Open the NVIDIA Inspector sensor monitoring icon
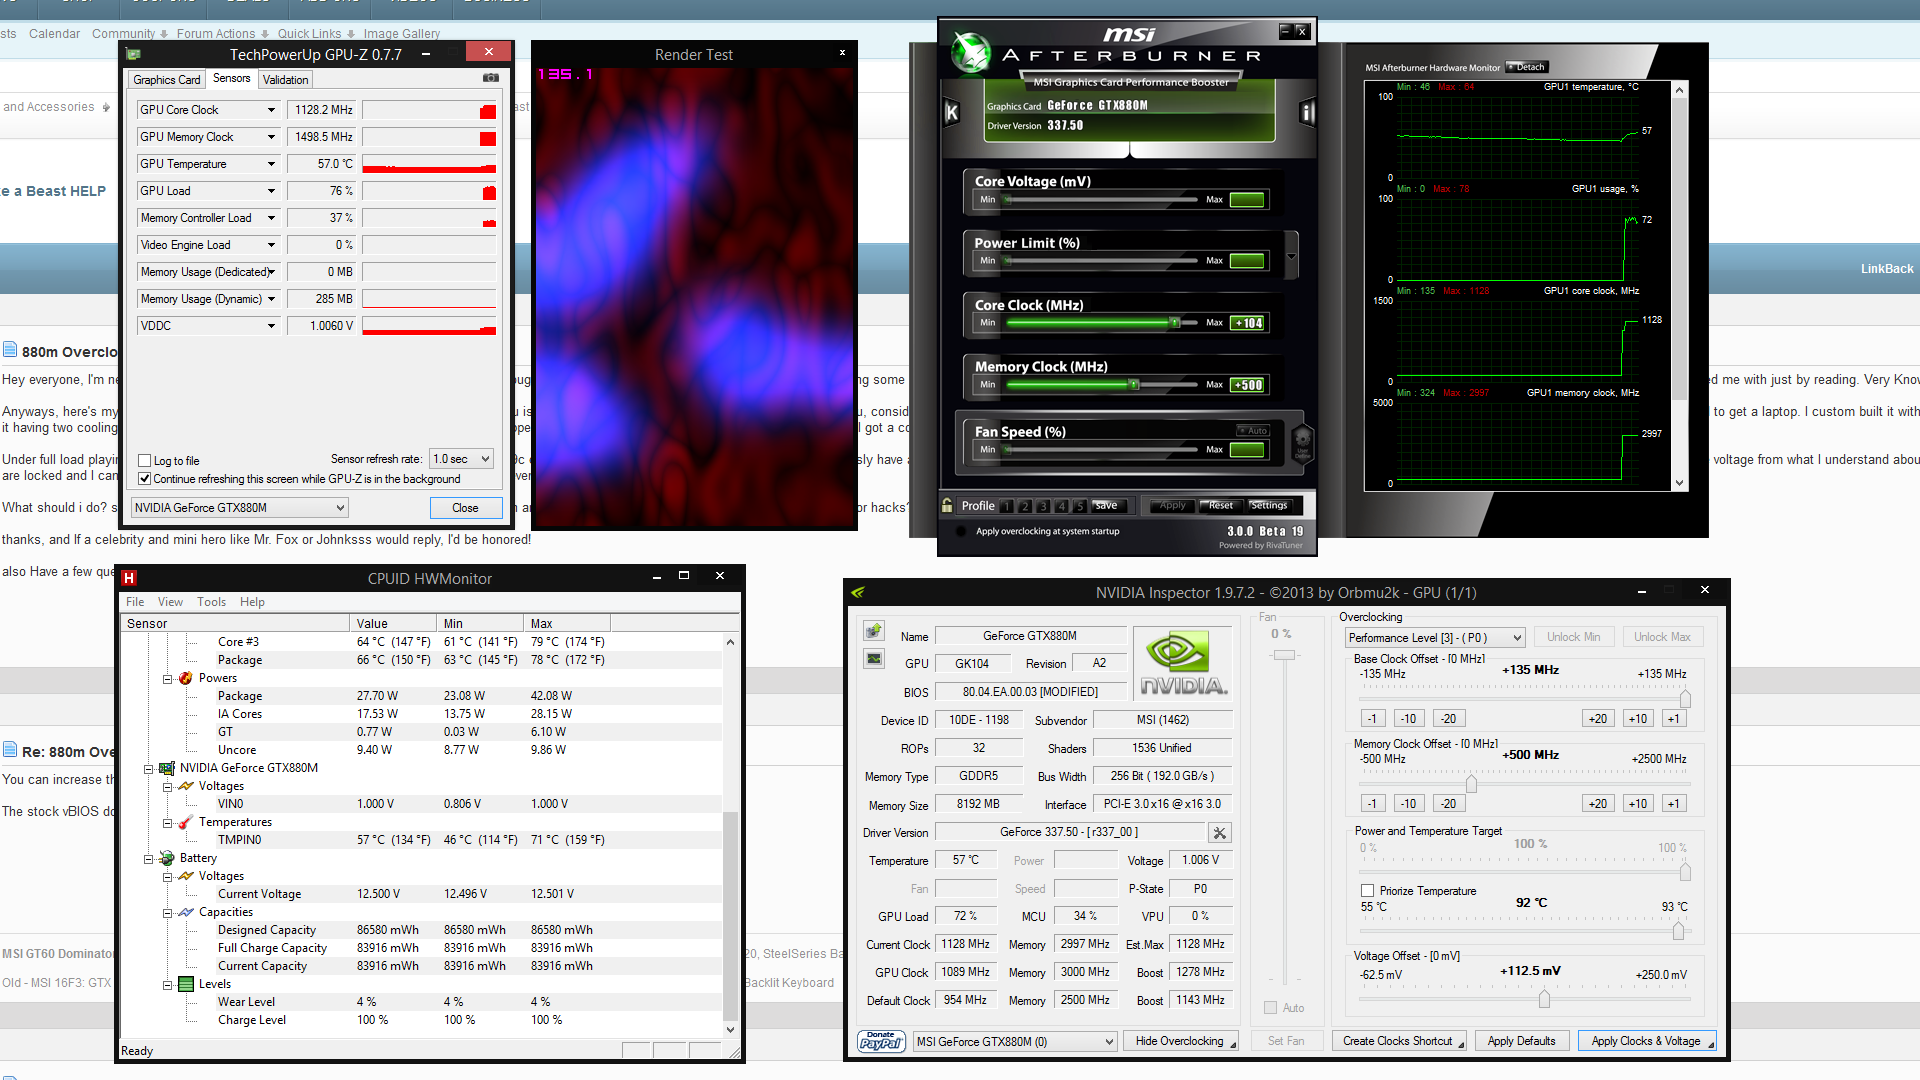1920x1080 pixels. coord(874,659)
